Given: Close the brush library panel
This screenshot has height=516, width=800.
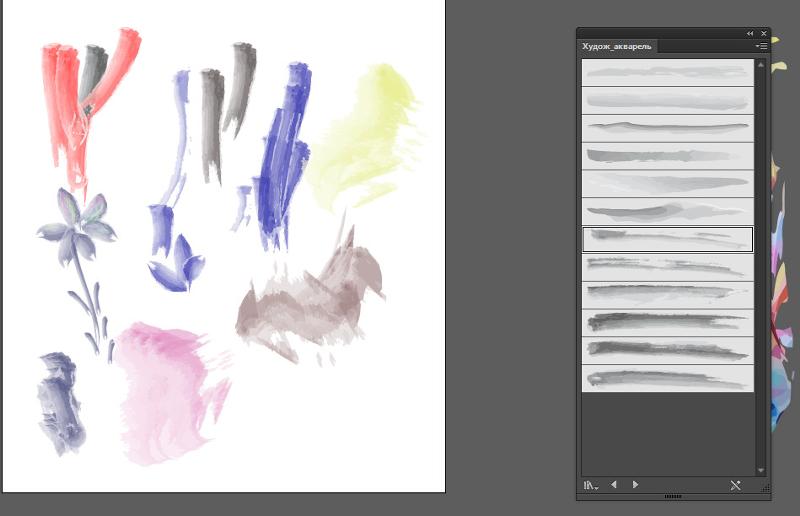Looking at the screenshot, I should [764, 33].
